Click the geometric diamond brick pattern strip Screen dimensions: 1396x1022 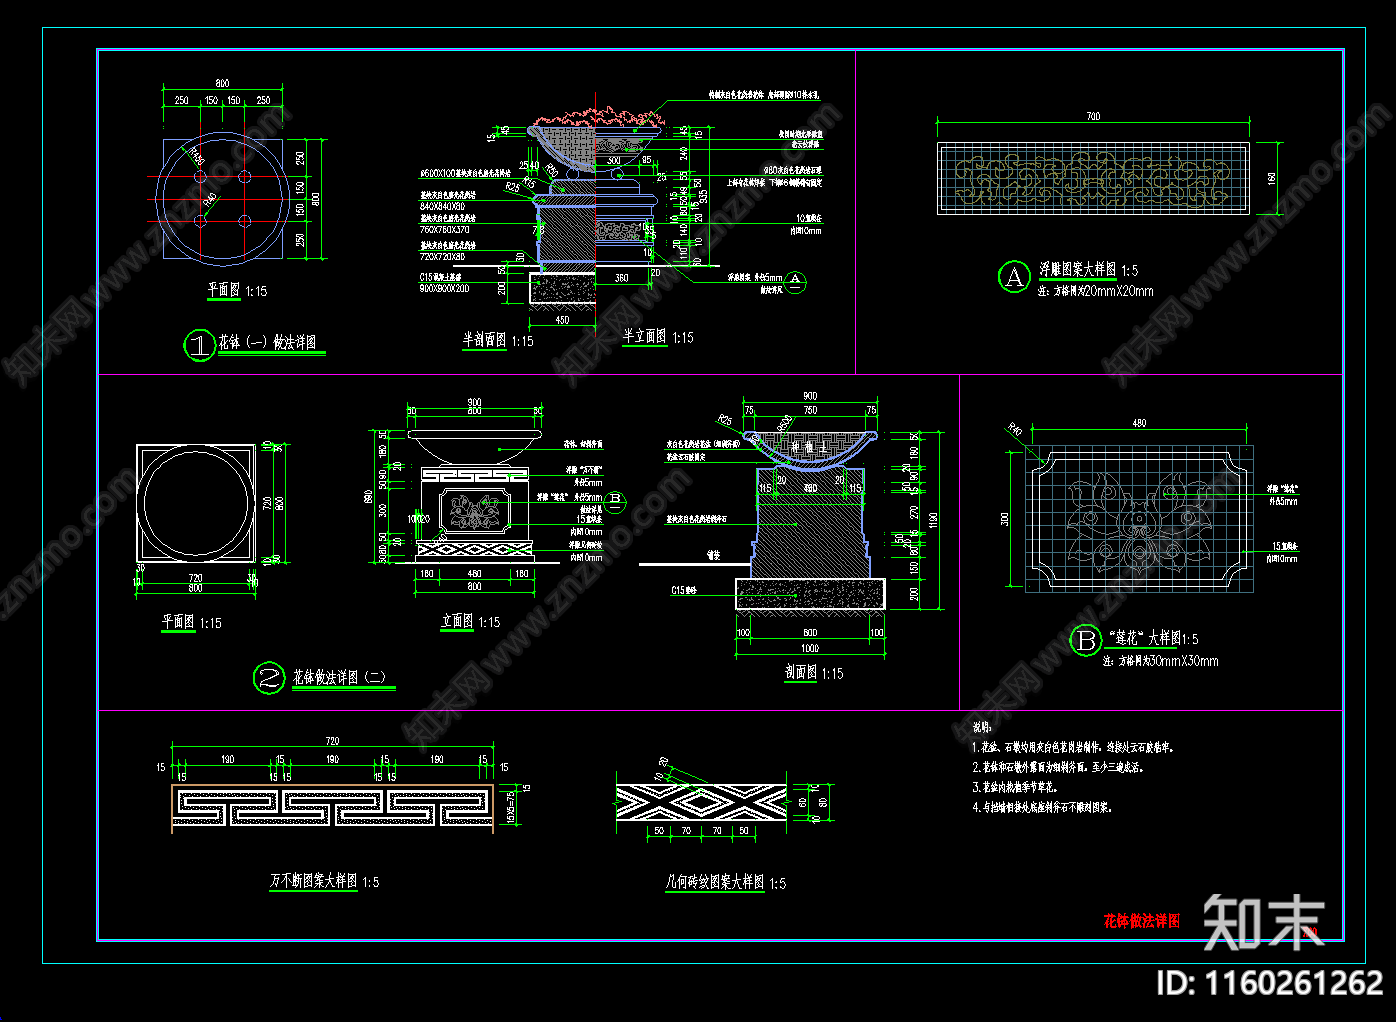tap(702, 802)
